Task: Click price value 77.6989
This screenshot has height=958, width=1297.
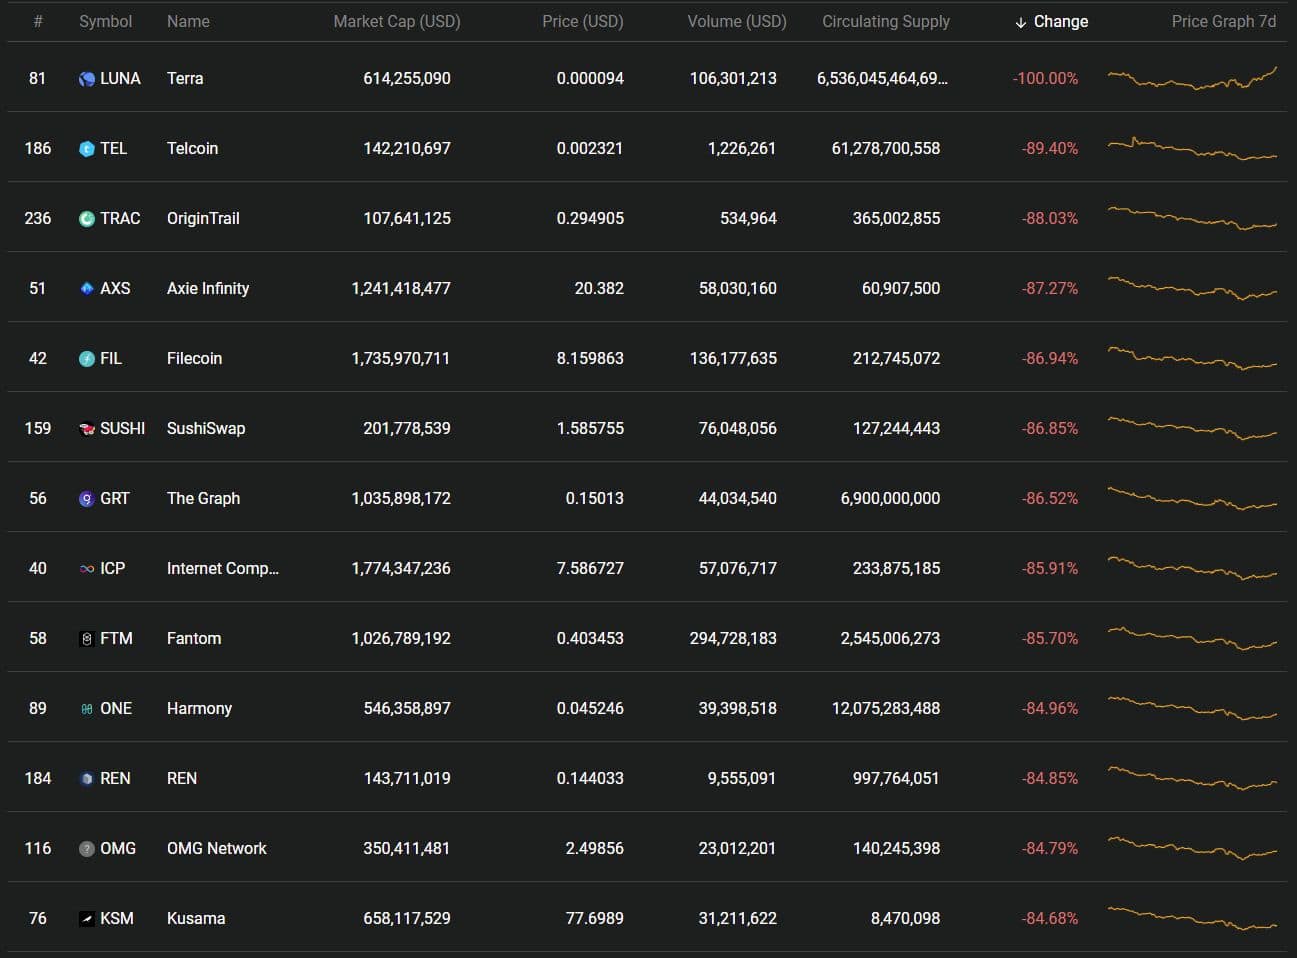Action: click(594, 918)
